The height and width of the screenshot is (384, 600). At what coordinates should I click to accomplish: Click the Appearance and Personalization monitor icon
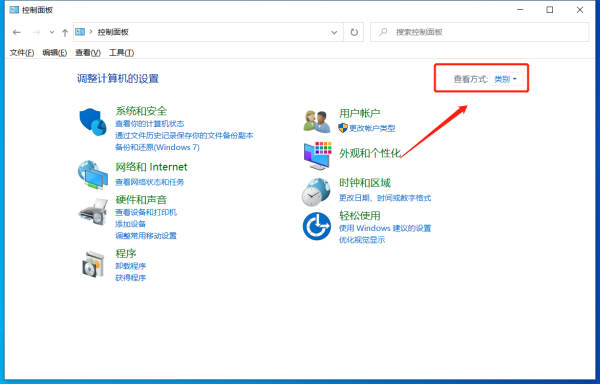(x=317, y=156)
